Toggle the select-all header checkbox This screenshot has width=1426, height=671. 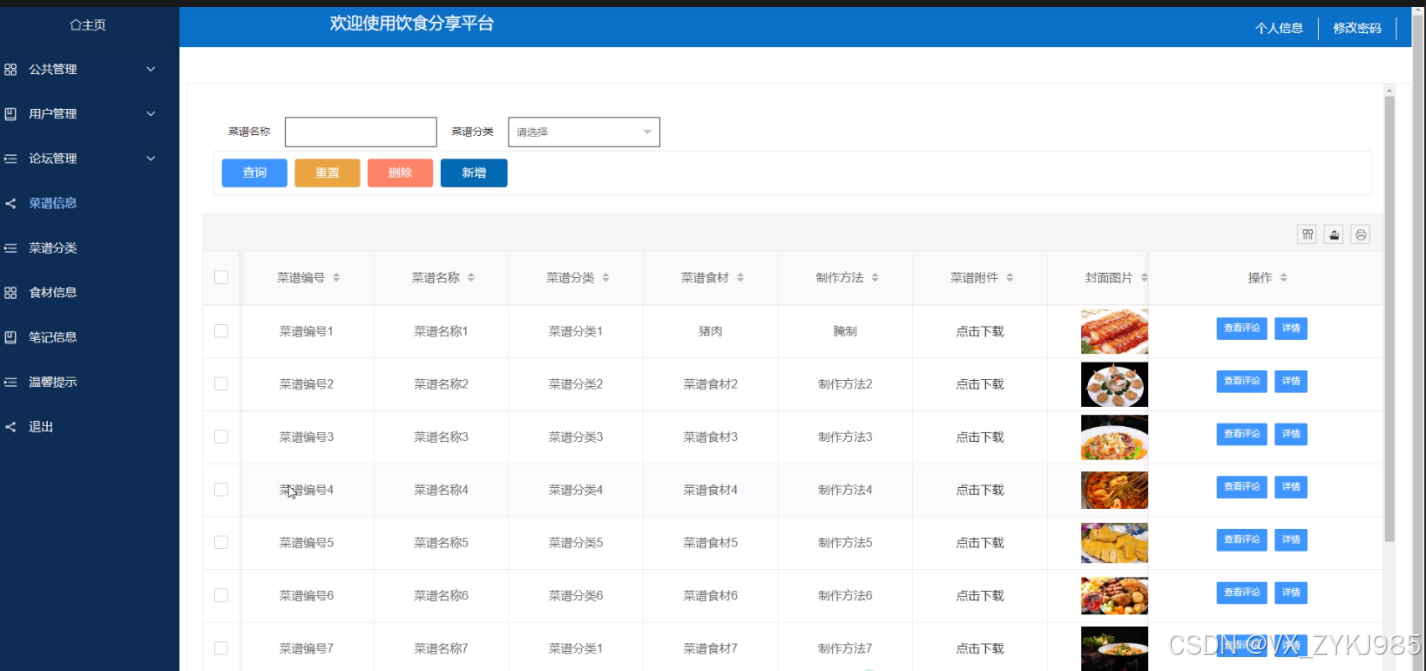(x=221, y=278)
